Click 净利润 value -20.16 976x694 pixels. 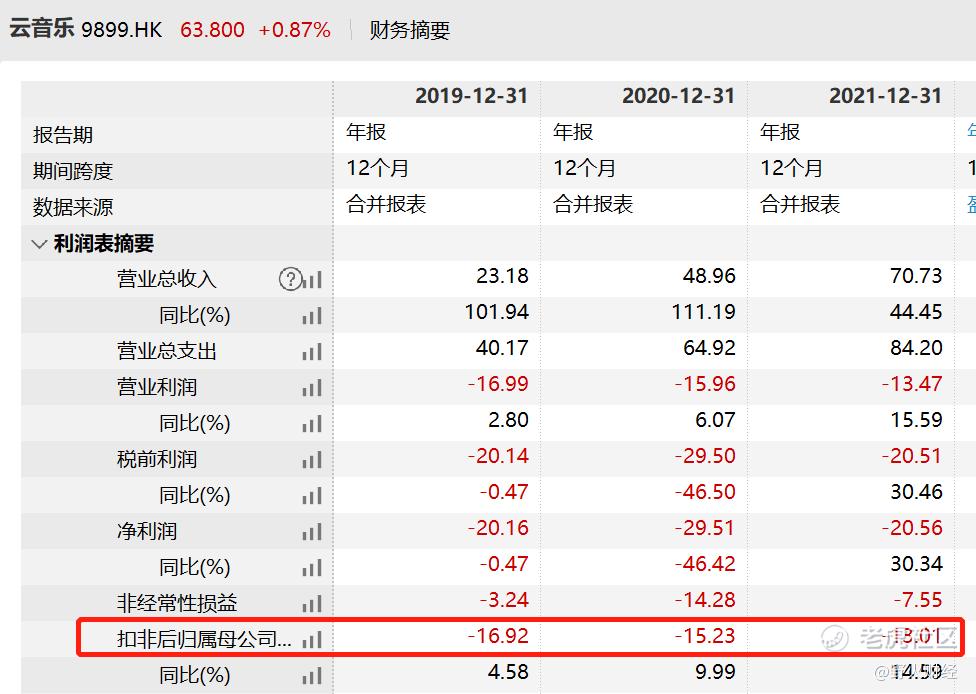tap(498, 528)
